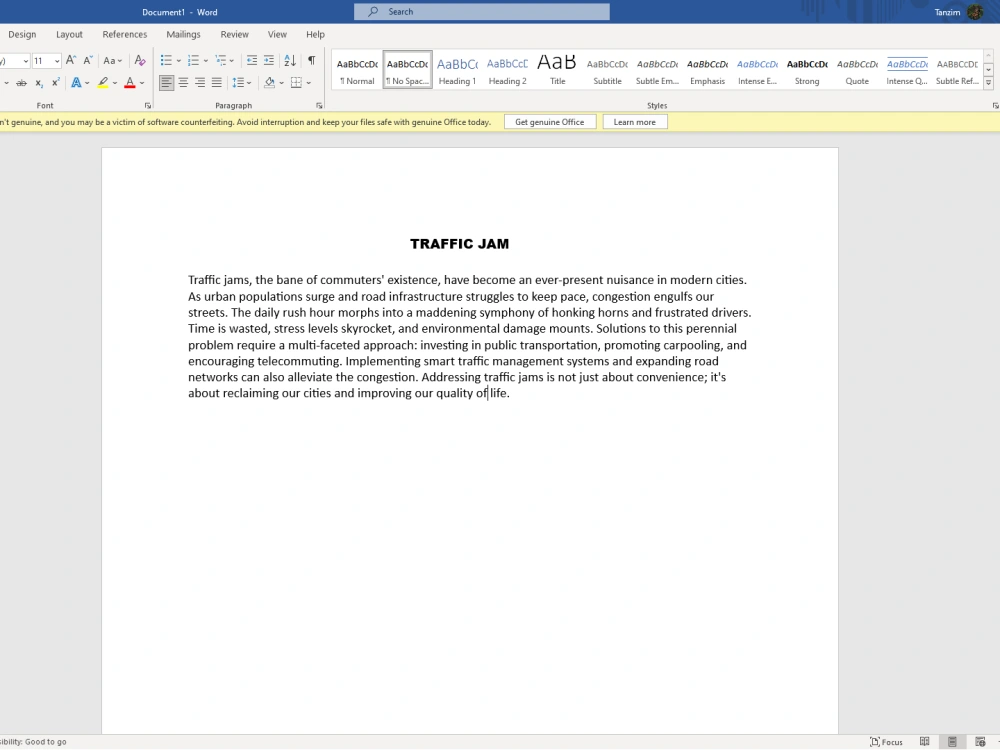Screen dimensions: 1000x750
Task: Apply red font color
Action: pos(129,83)
